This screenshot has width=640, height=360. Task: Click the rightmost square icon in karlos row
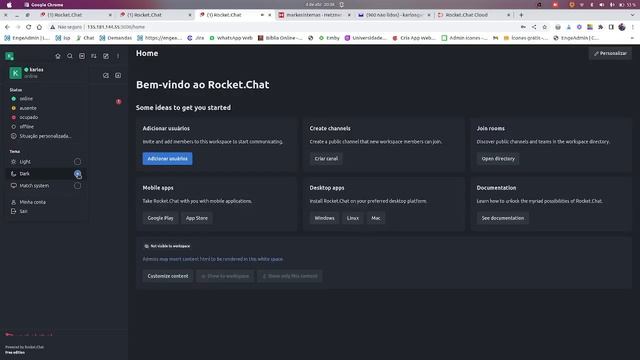pyautogui.click(x=118, y=76)
